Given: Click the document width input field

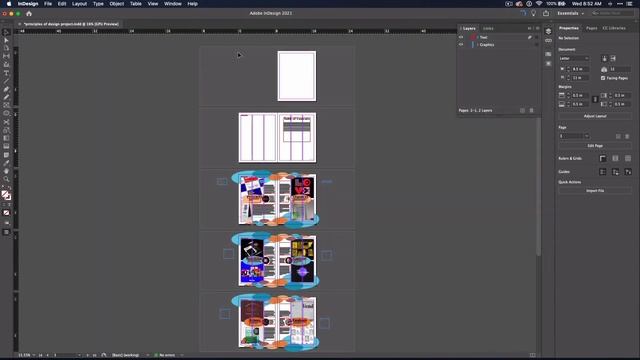Looking at the screenshot, I should (x=580, y=69).
